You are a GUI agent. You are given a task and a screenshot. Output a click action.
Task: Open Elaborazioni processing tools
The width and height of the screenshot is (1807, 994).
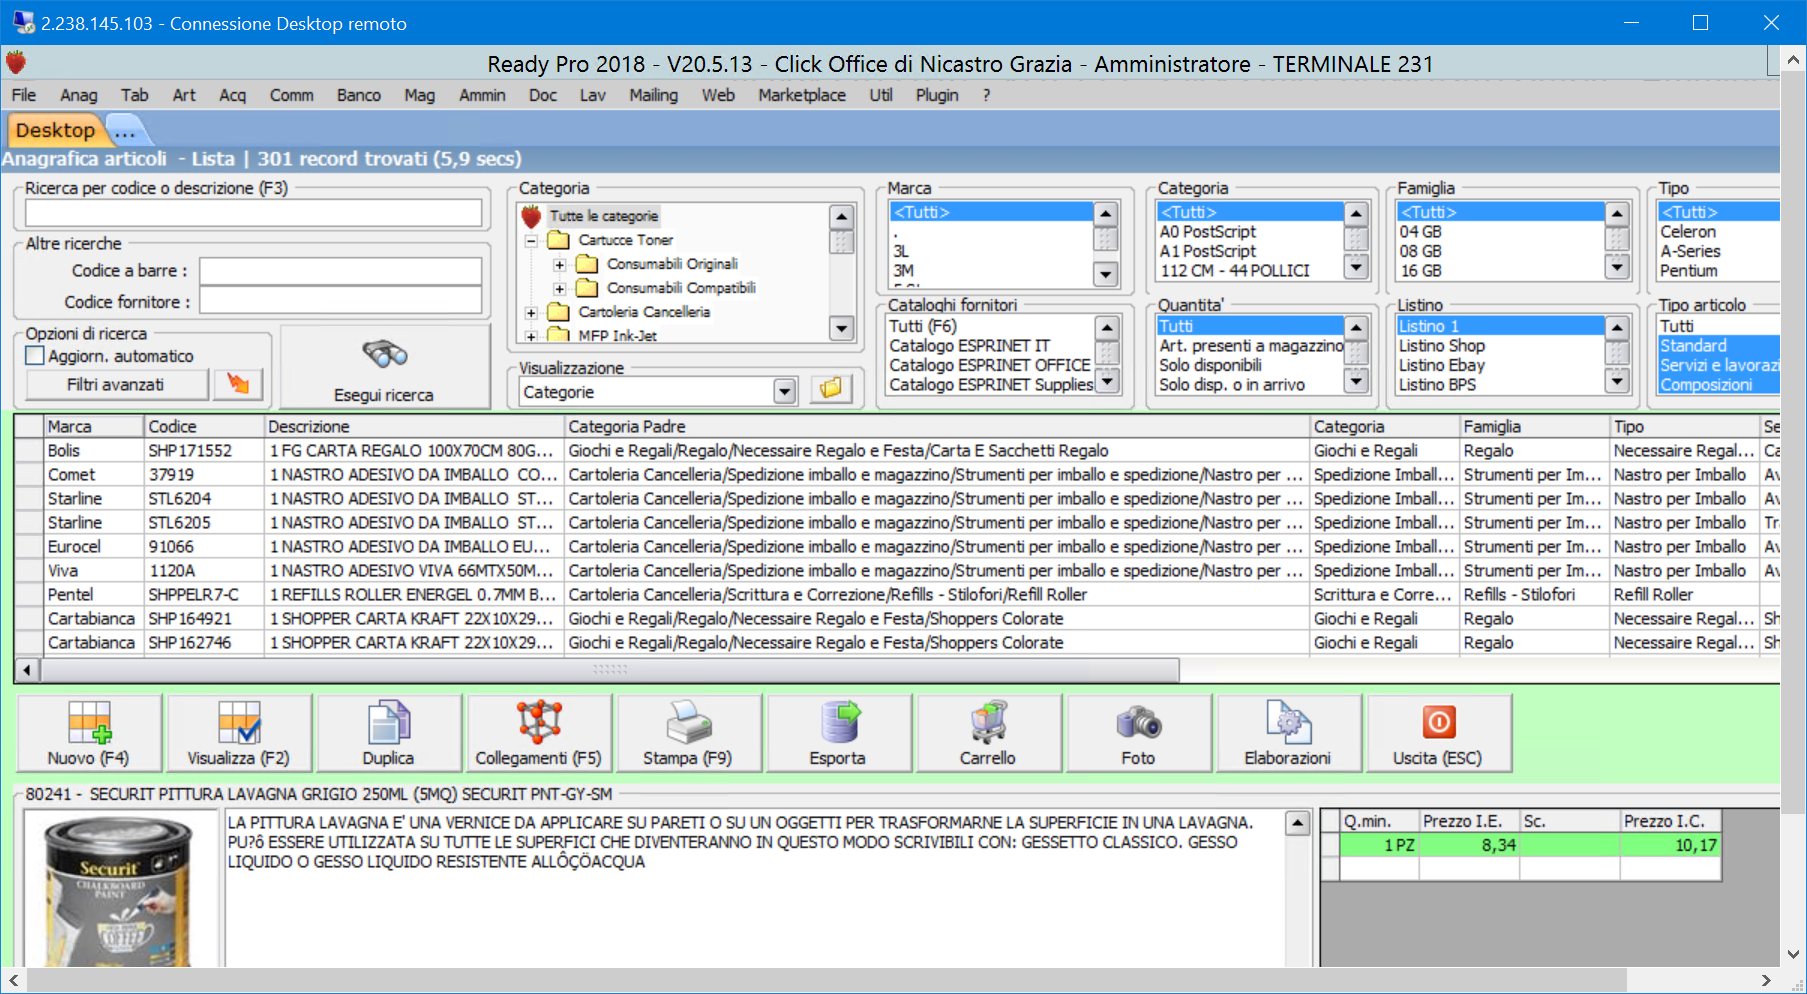coord(1288,733)
